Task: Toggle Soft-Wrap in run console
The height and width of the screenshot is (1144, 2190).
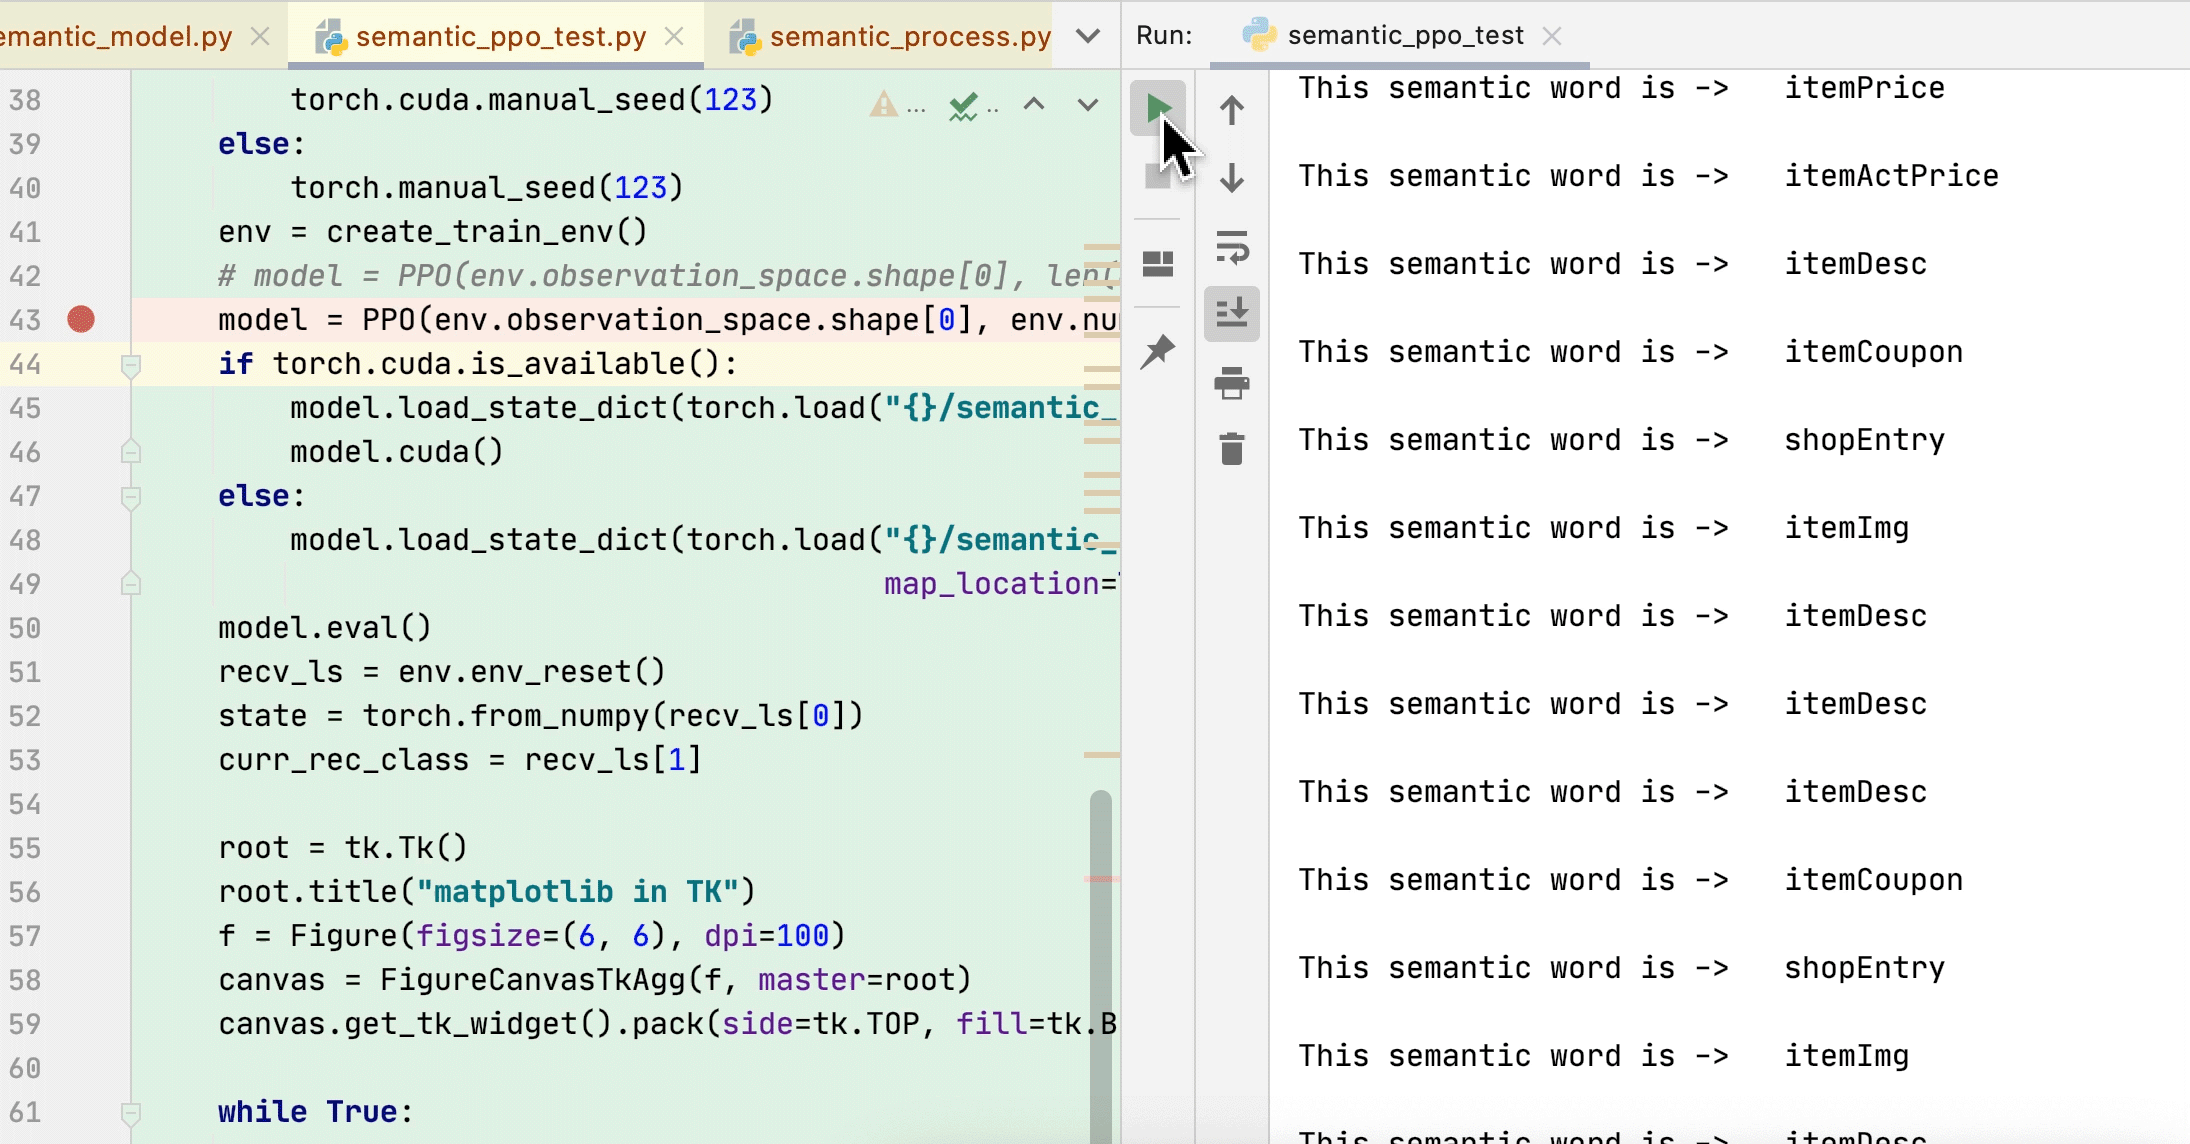Action: [x=1232, y=247]
